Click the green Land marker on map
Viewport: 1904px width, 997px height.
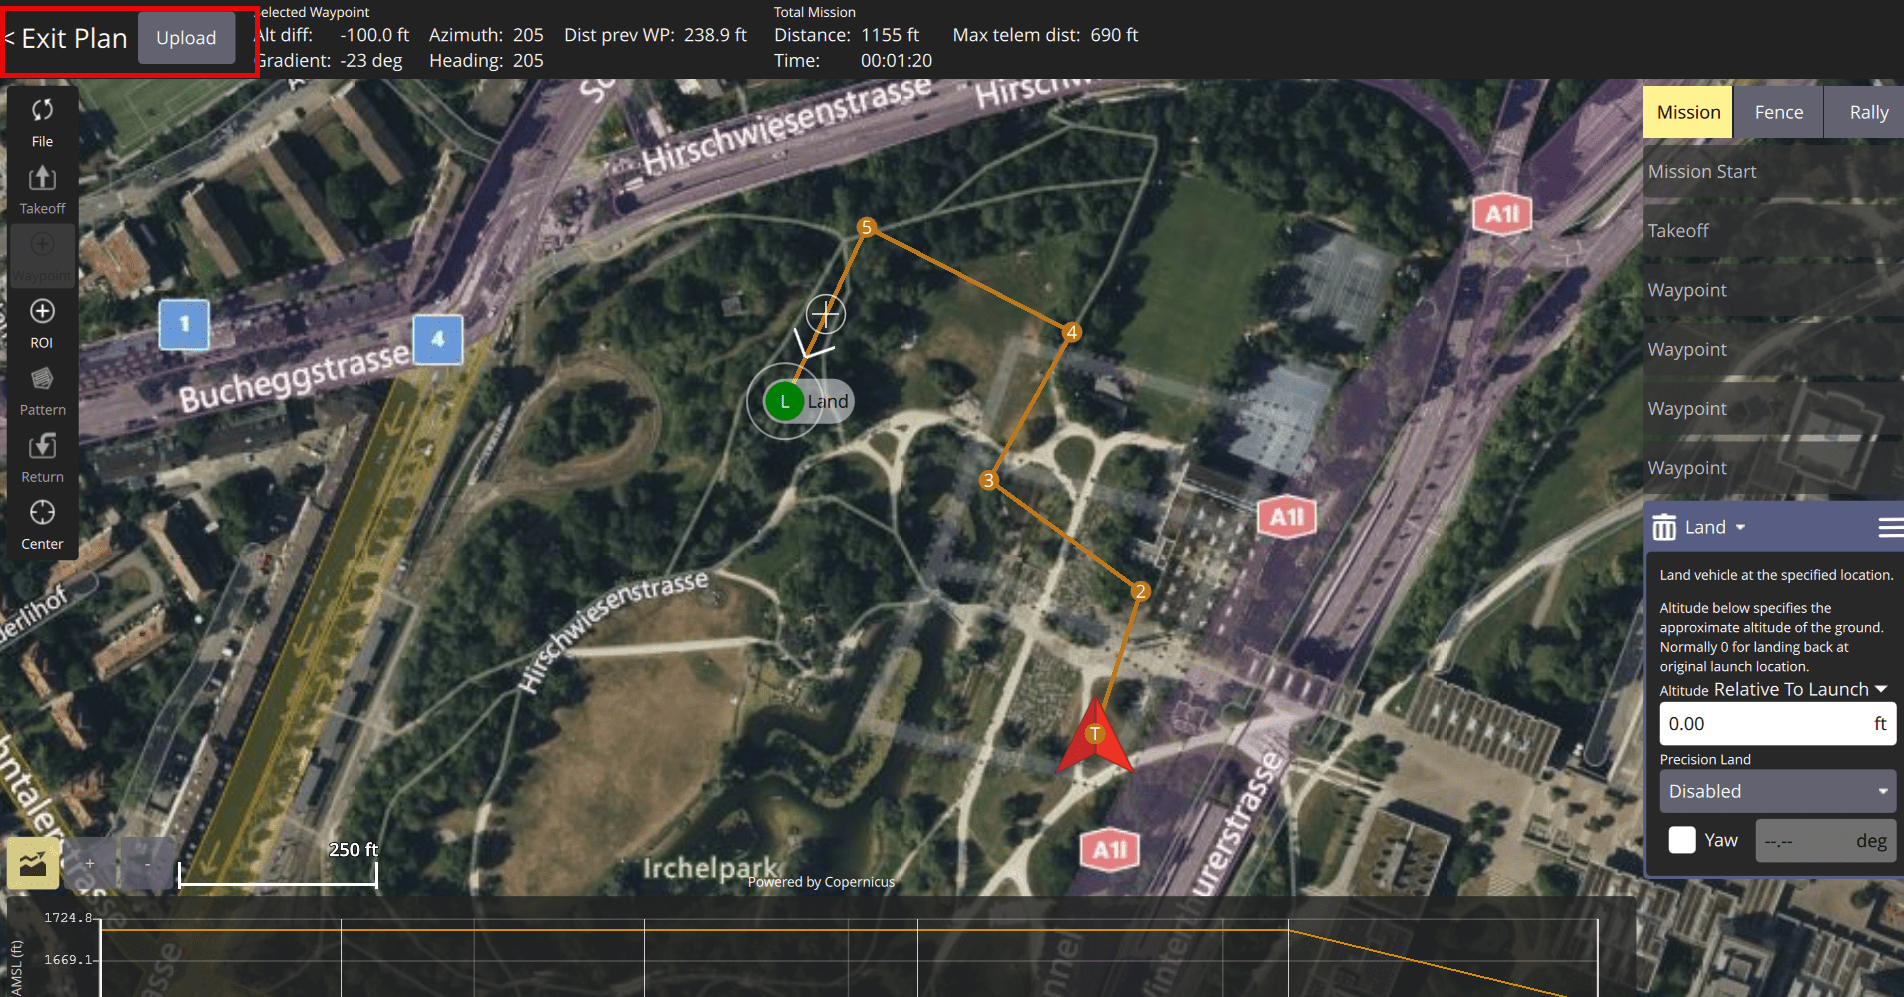785,402
